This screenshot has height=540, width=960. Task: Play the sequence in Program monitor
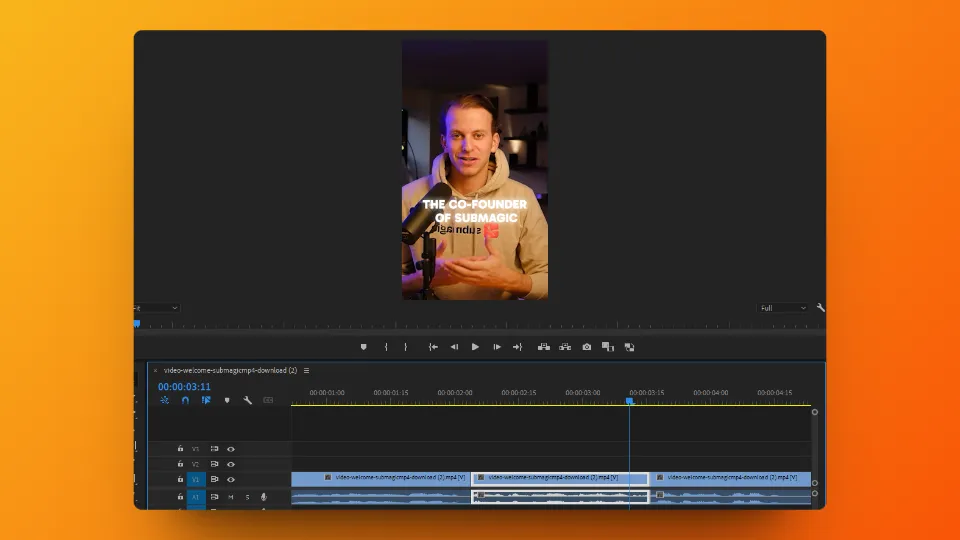pos(475,347)
